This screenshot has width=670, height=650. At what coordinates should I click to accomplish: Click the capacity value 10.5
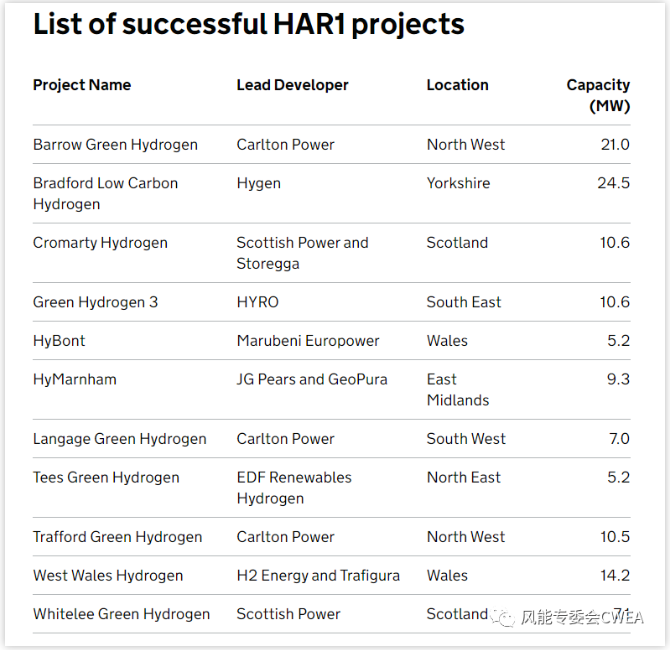(615, 537)
